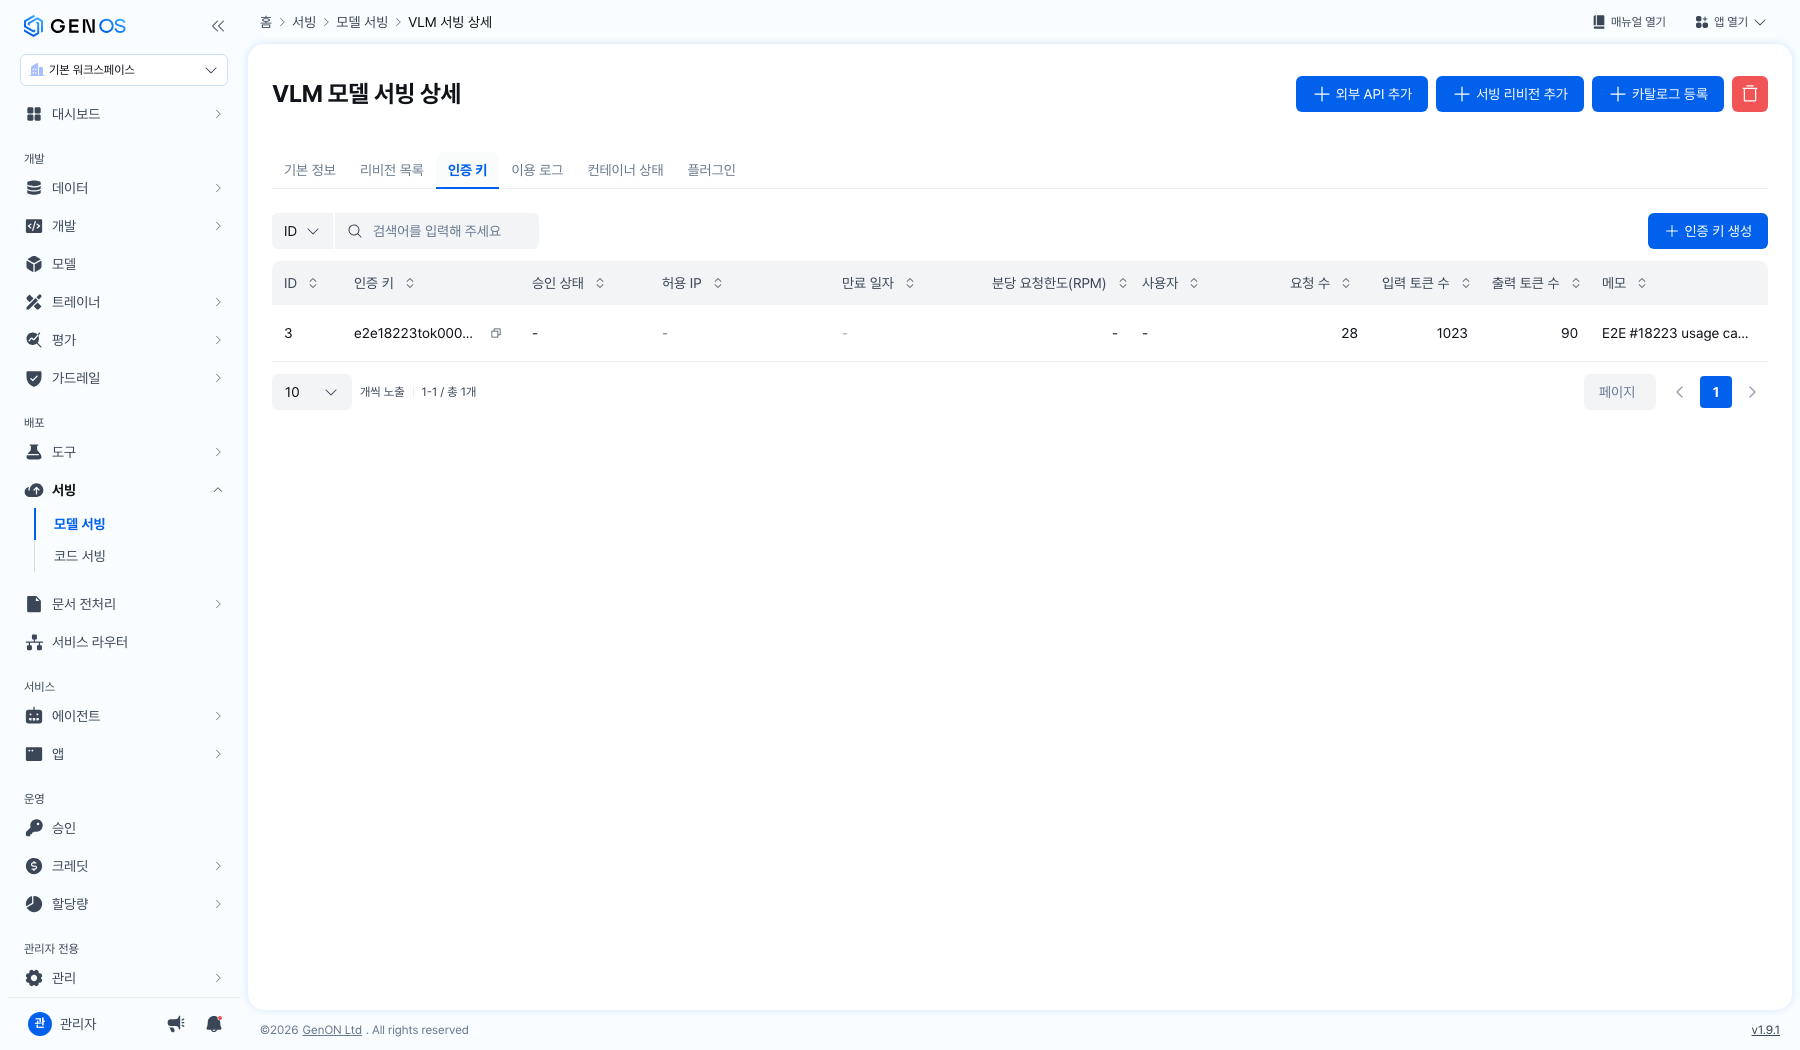1800x1050 pixels.
Task: Go to previous page arrow
Action: [x=1680, y=392]
